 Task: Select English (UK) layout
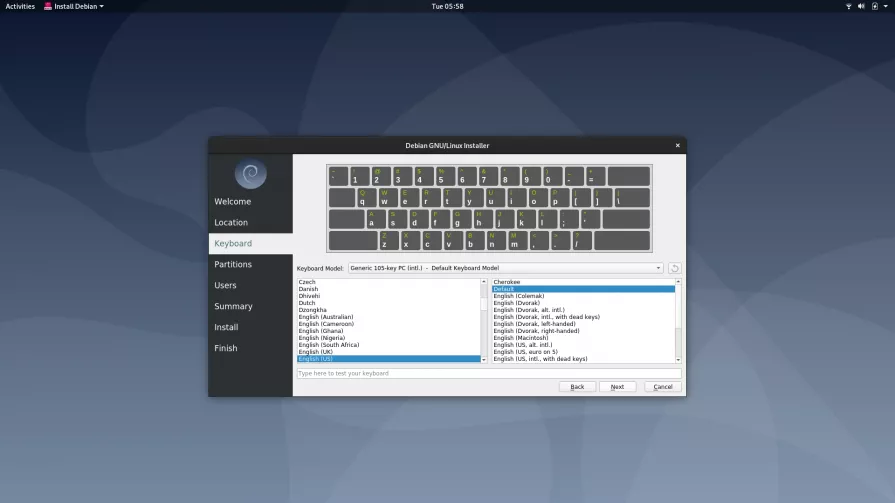tap(389, 352)
